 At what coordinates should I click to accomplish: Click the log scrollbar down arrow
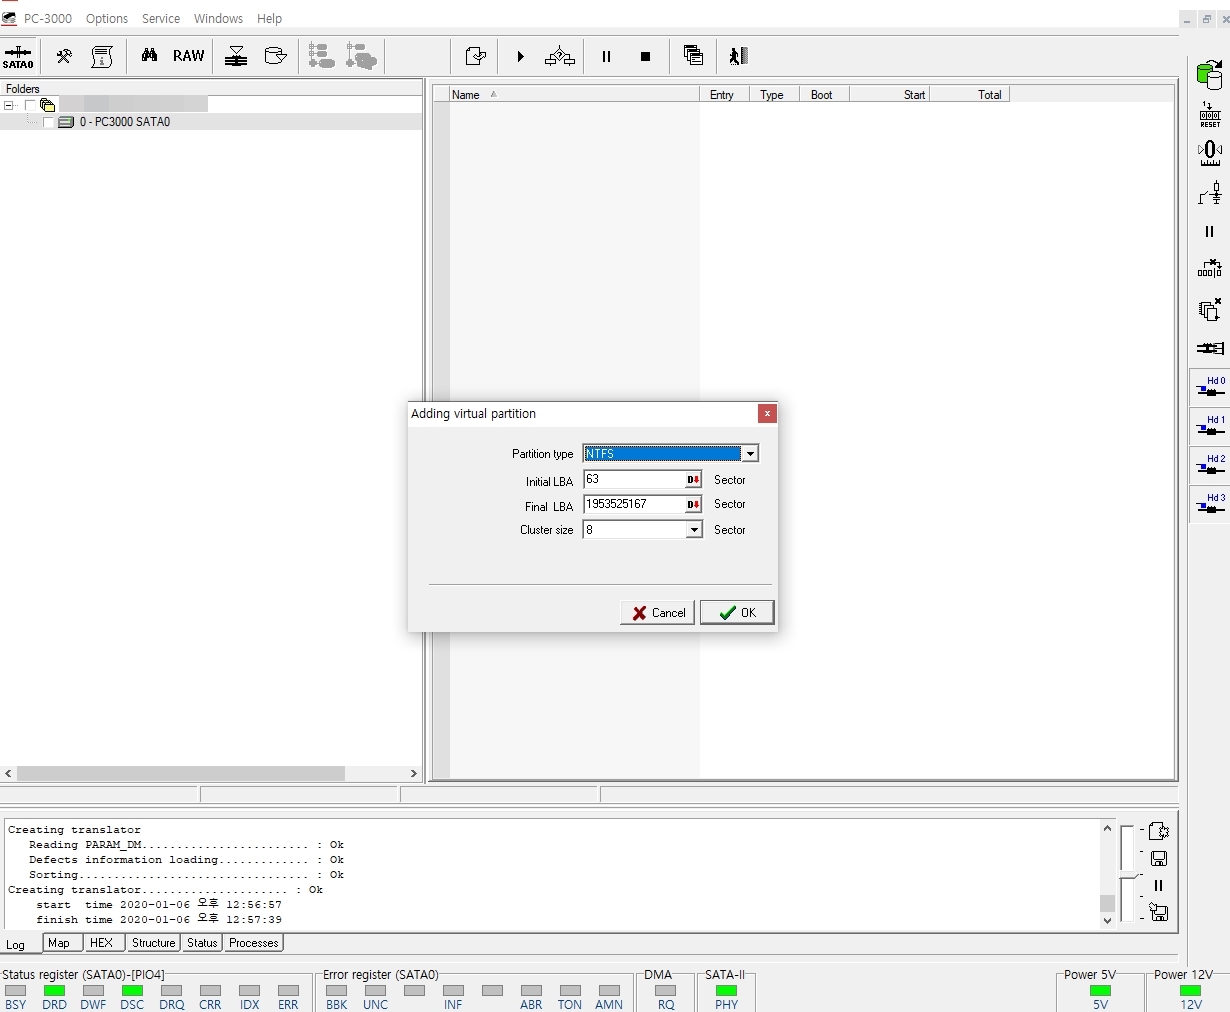point(1107,921)
